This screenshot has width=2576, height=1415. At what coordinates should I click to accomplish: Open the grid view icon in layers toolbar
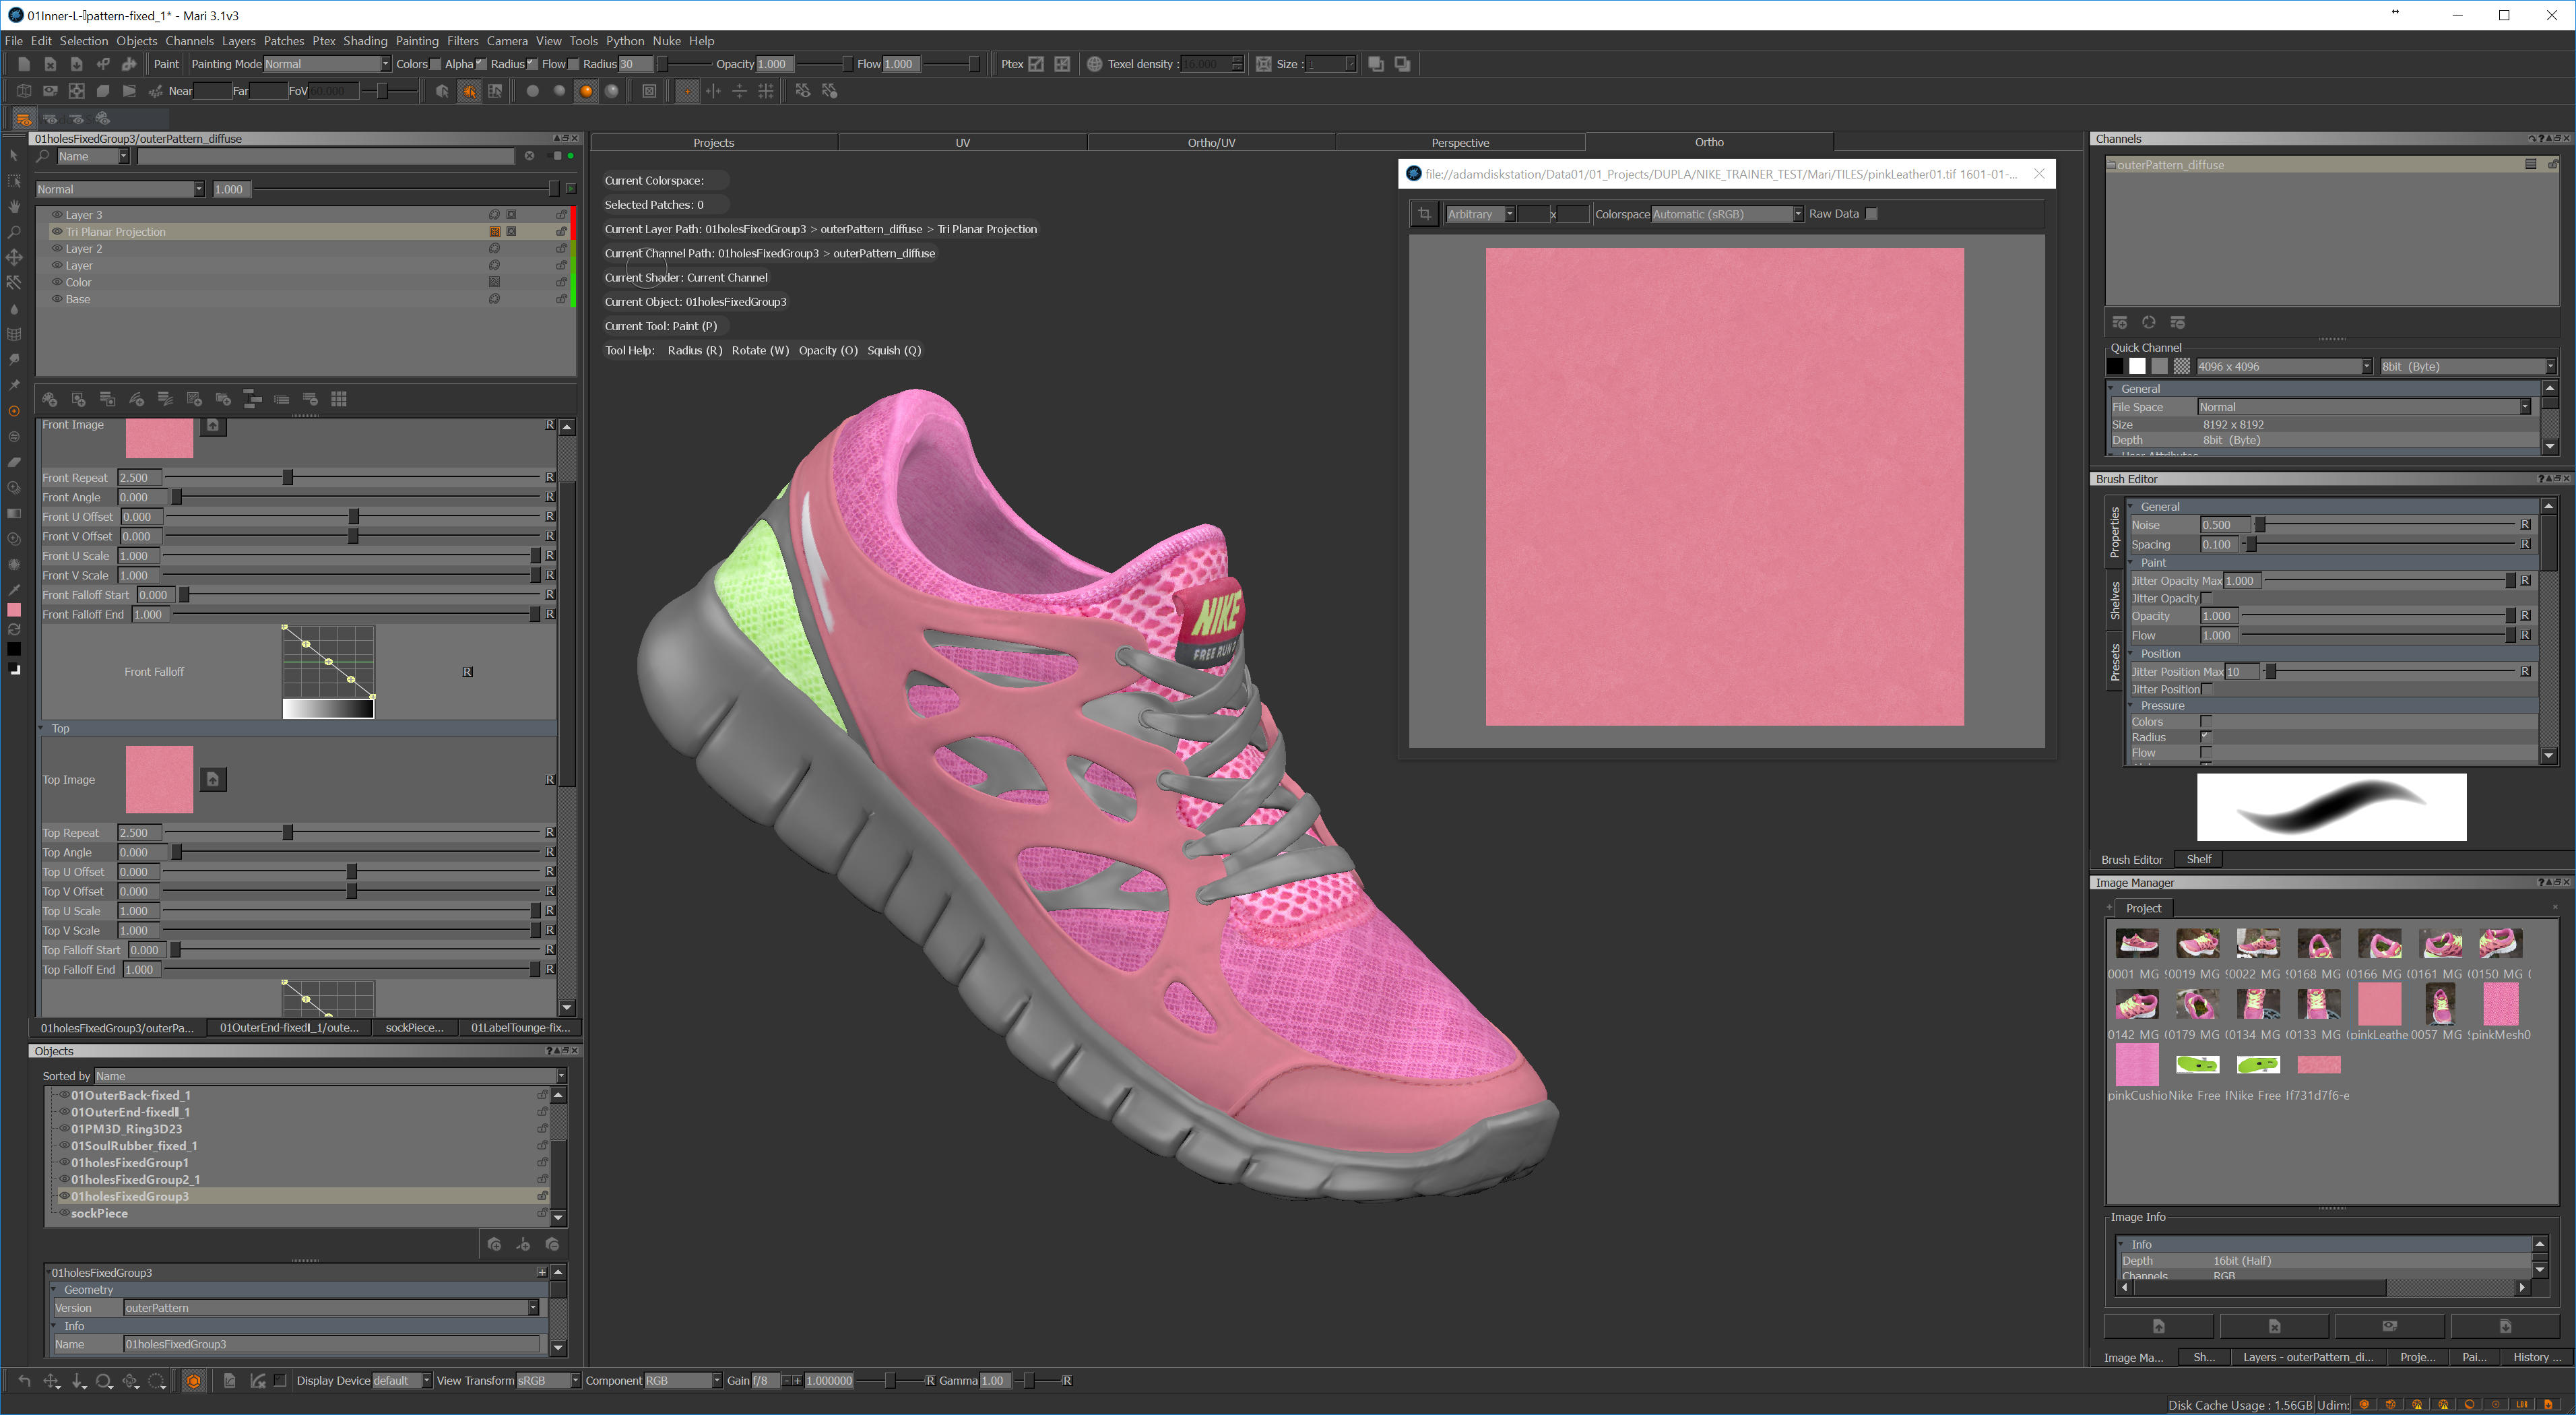(x=340, y=399)
